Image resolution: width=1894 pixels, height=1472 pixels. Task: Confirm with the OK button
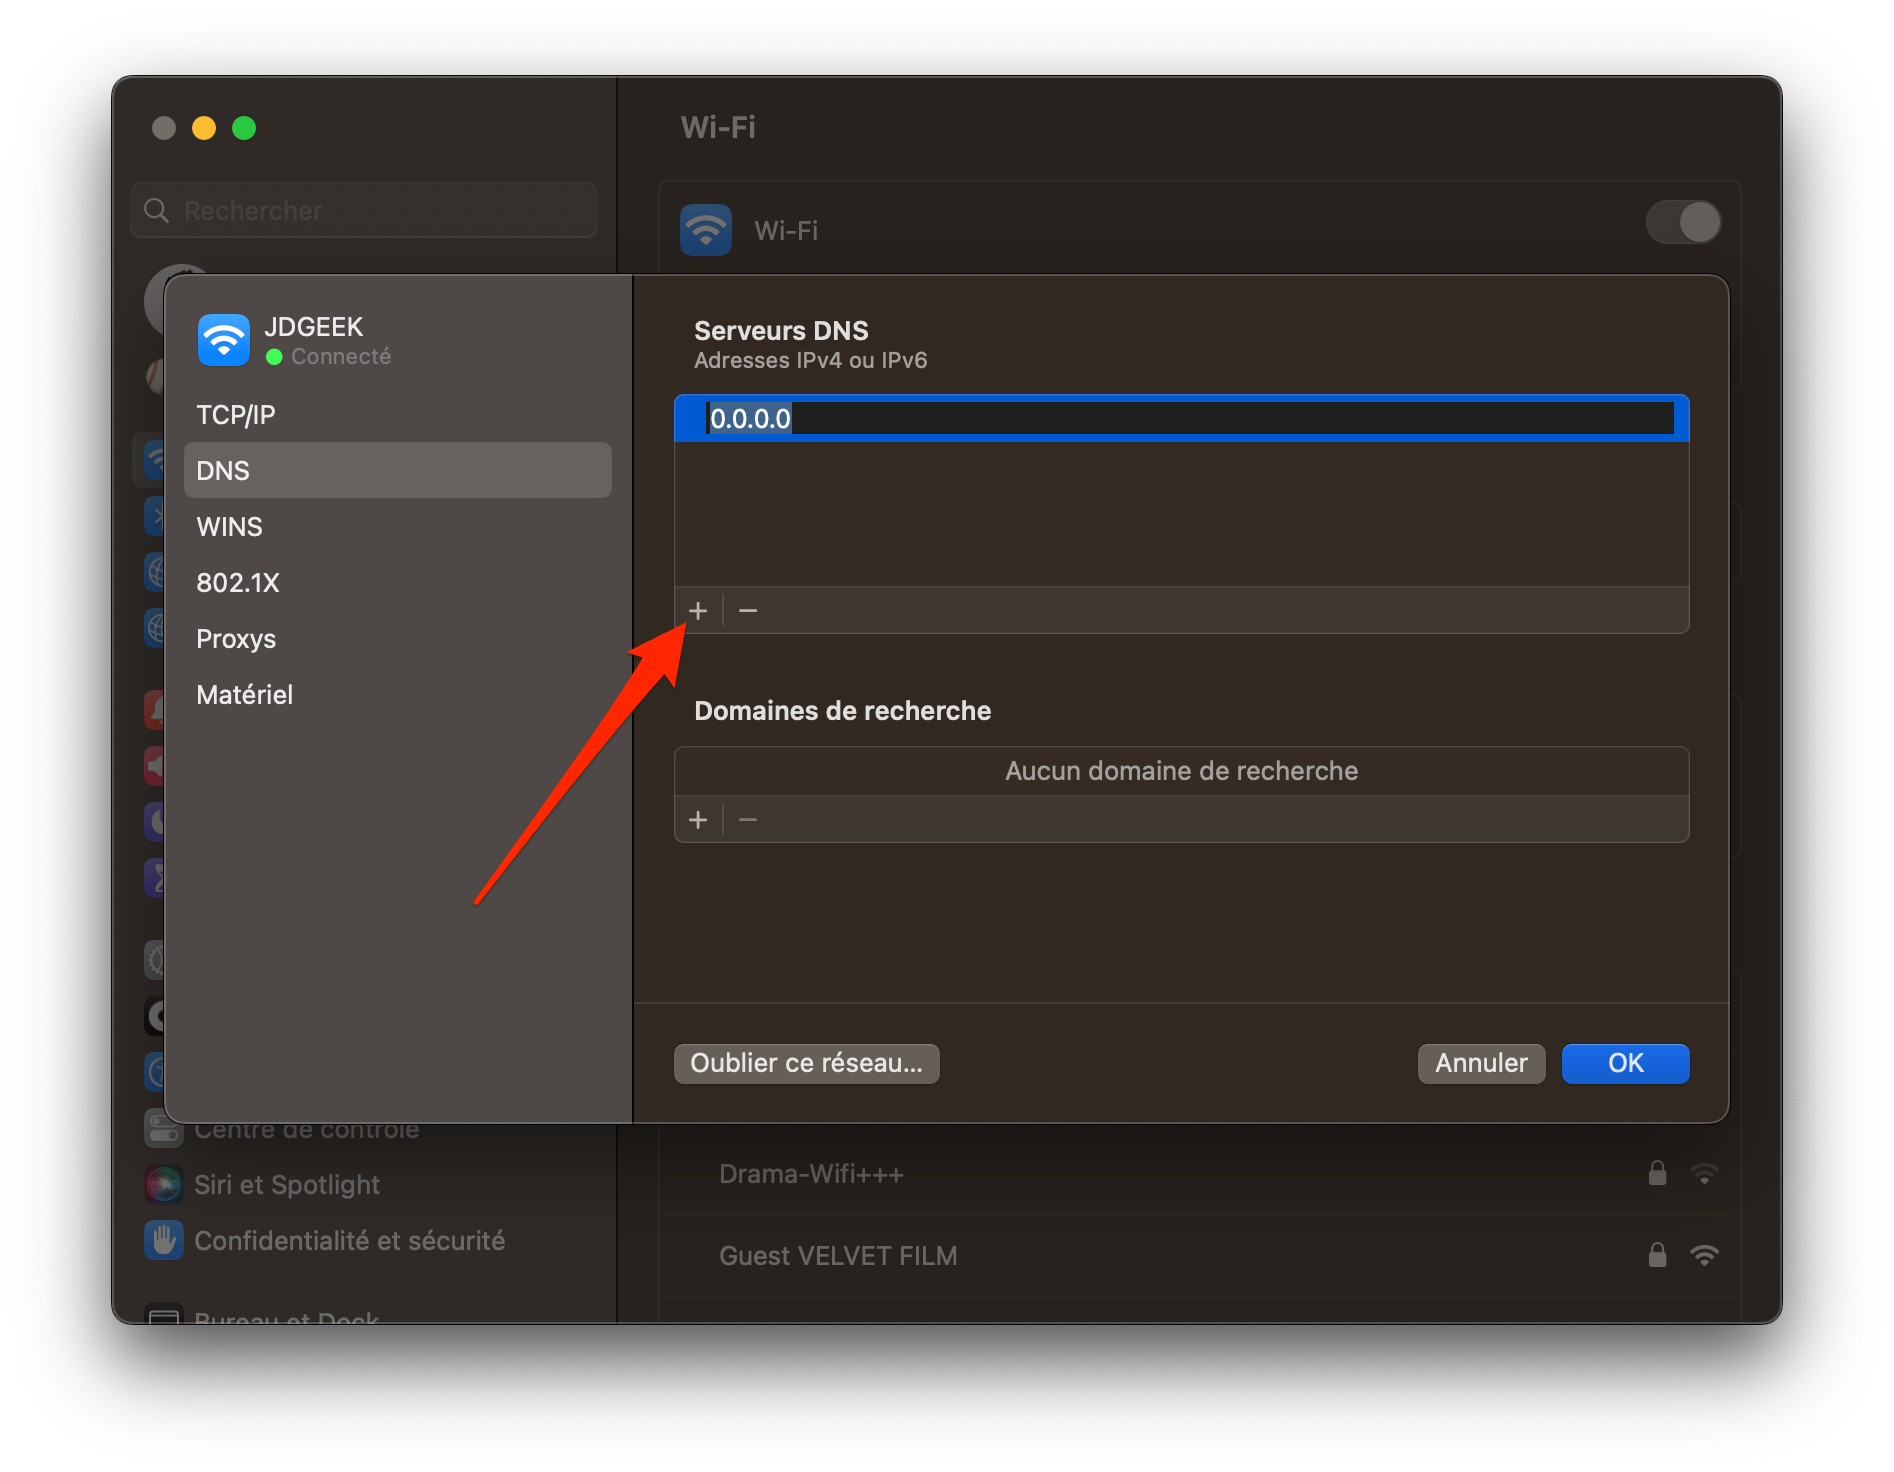click(x=1625, y=1063)
